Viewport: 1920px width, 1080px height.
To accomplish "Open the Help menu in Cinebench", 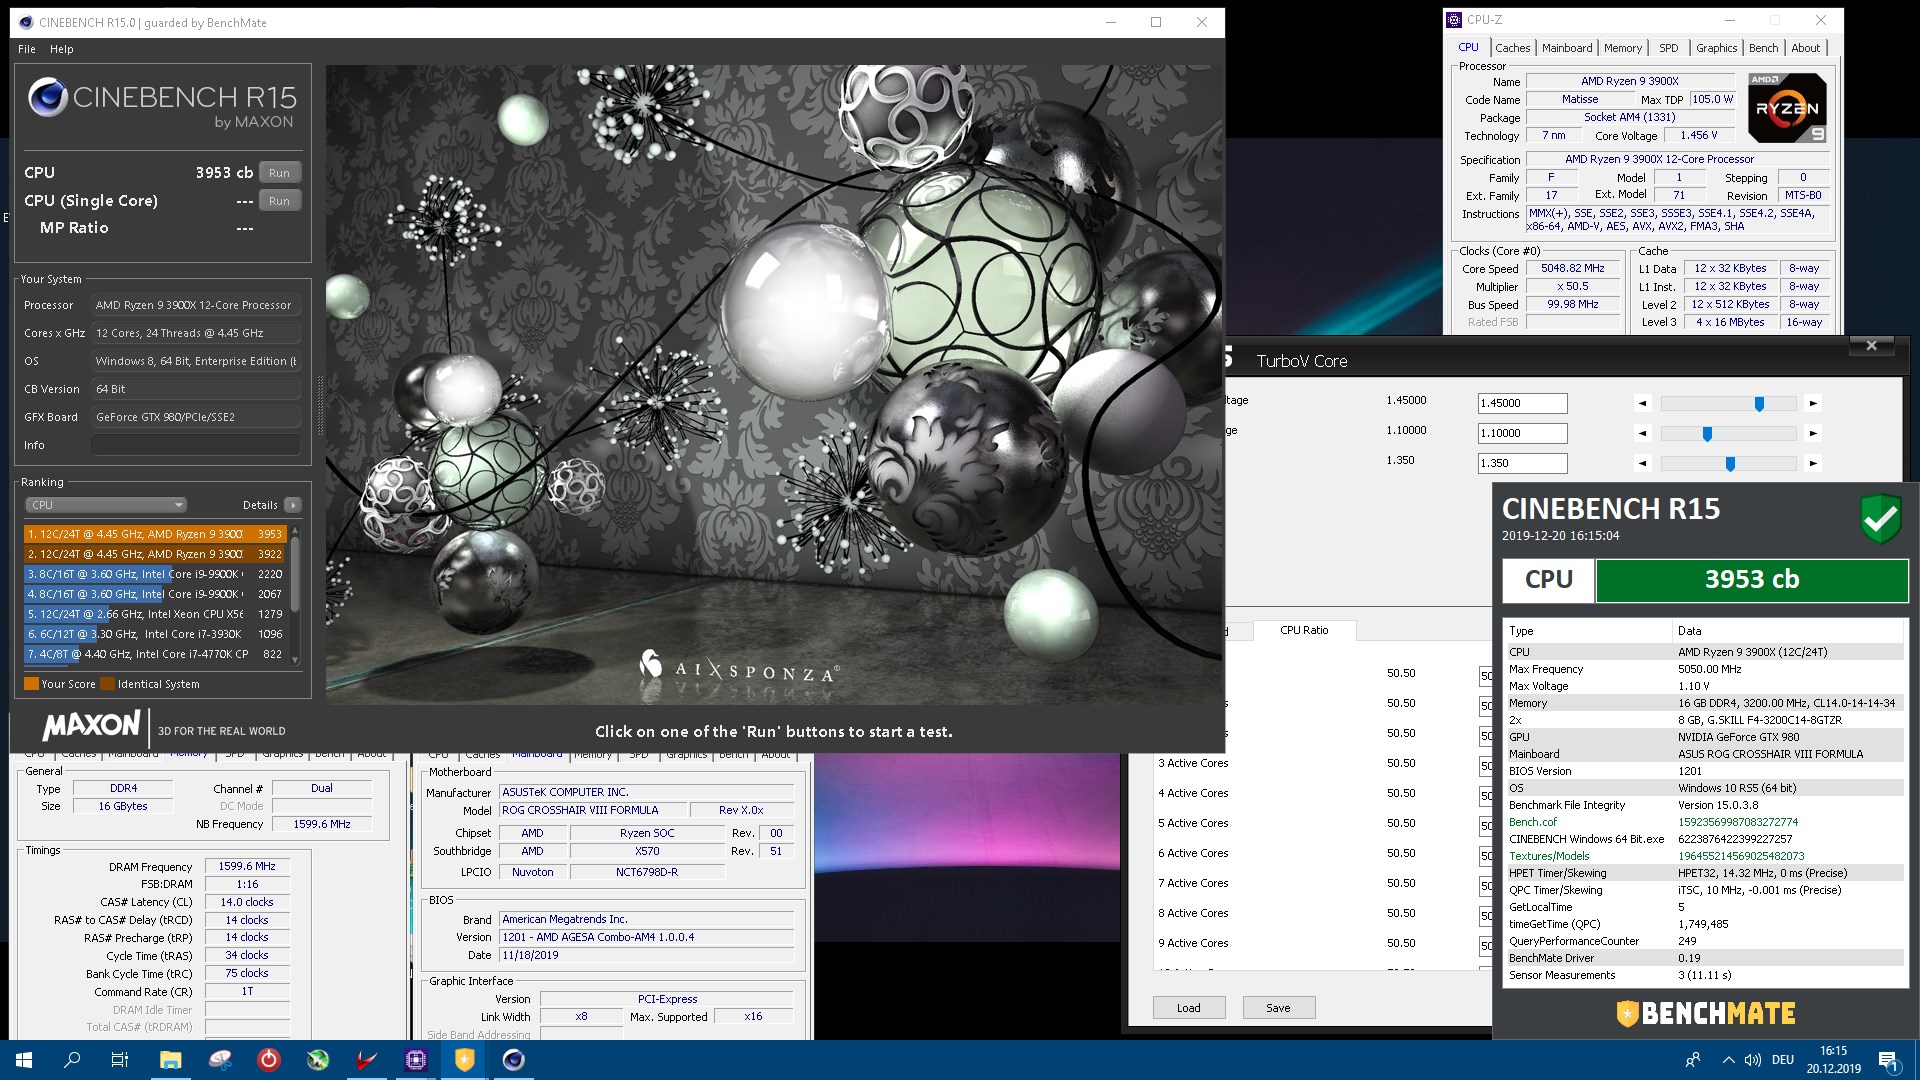I will [62, 49].
